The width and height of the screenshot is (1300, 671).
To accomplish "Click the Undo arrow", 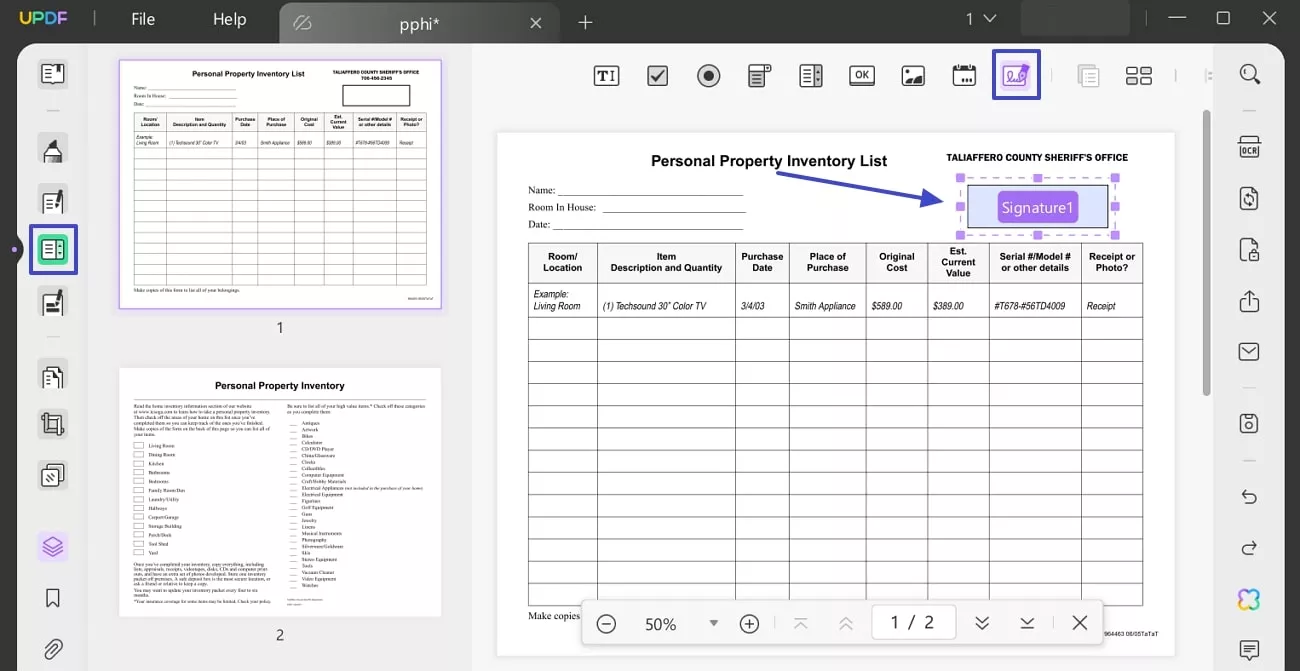I will click(x=1248, y=497).
